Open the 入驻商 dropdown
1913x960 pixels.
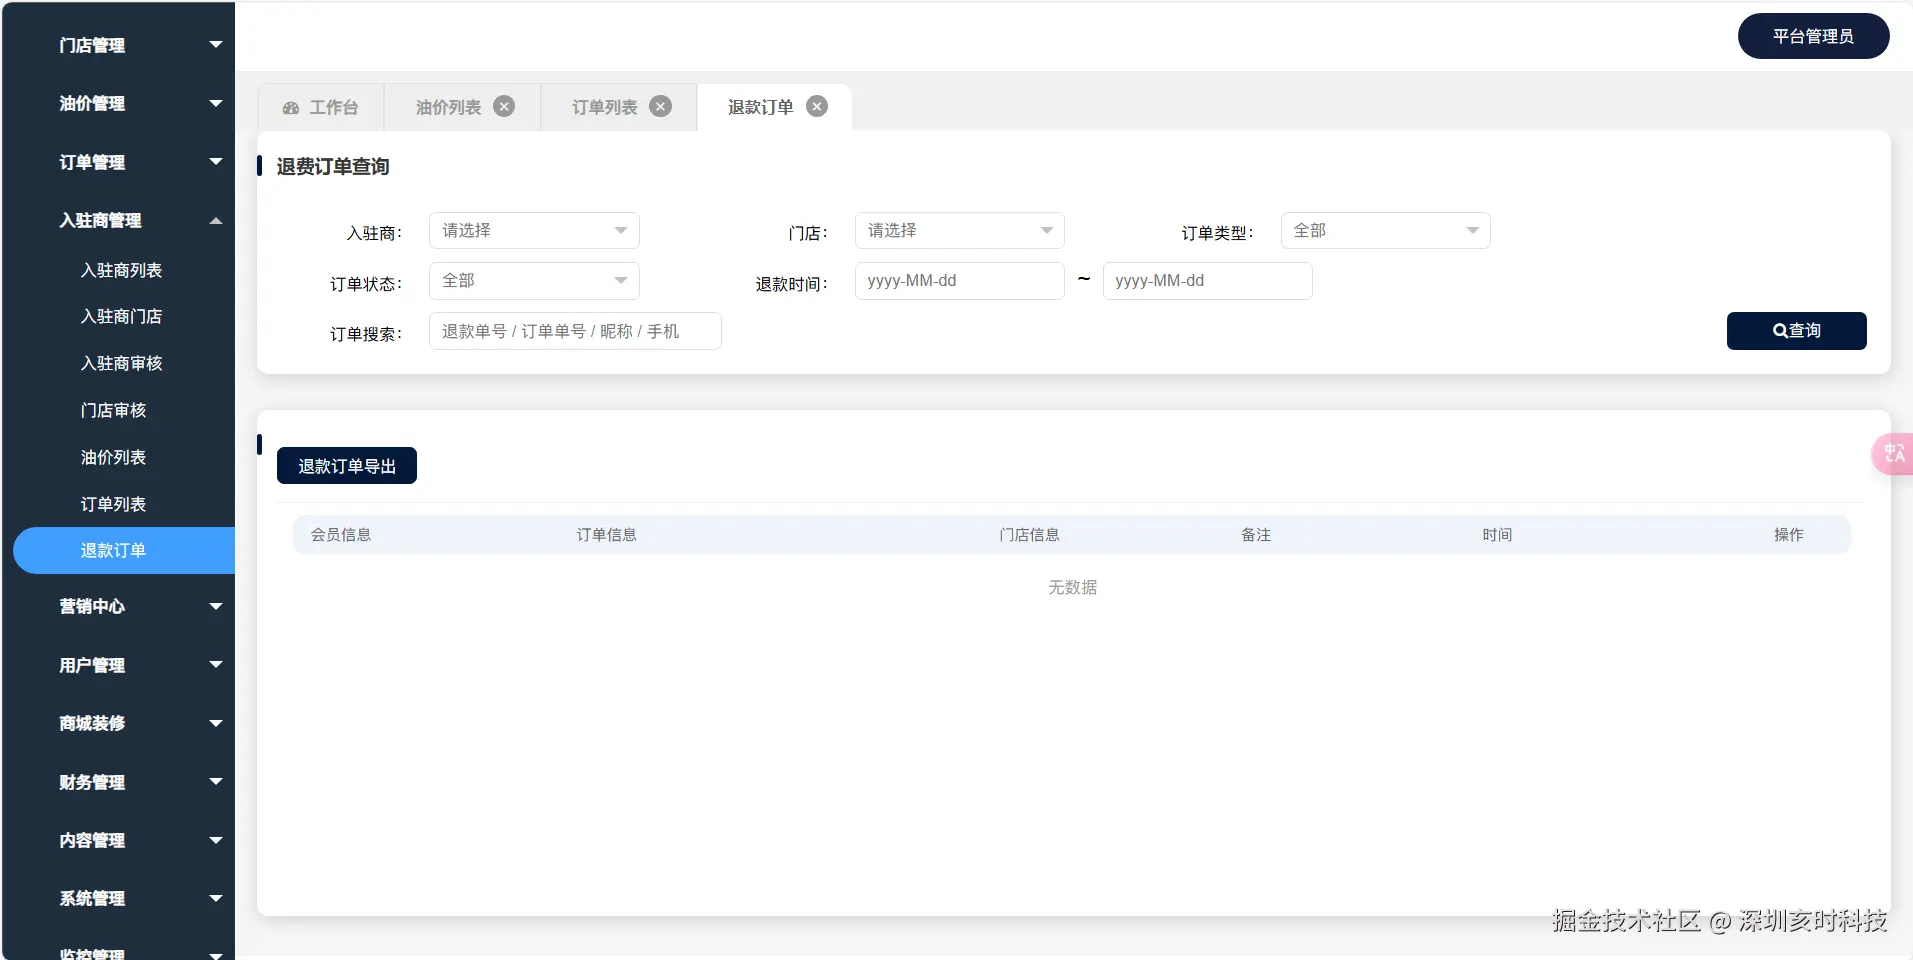534,231
